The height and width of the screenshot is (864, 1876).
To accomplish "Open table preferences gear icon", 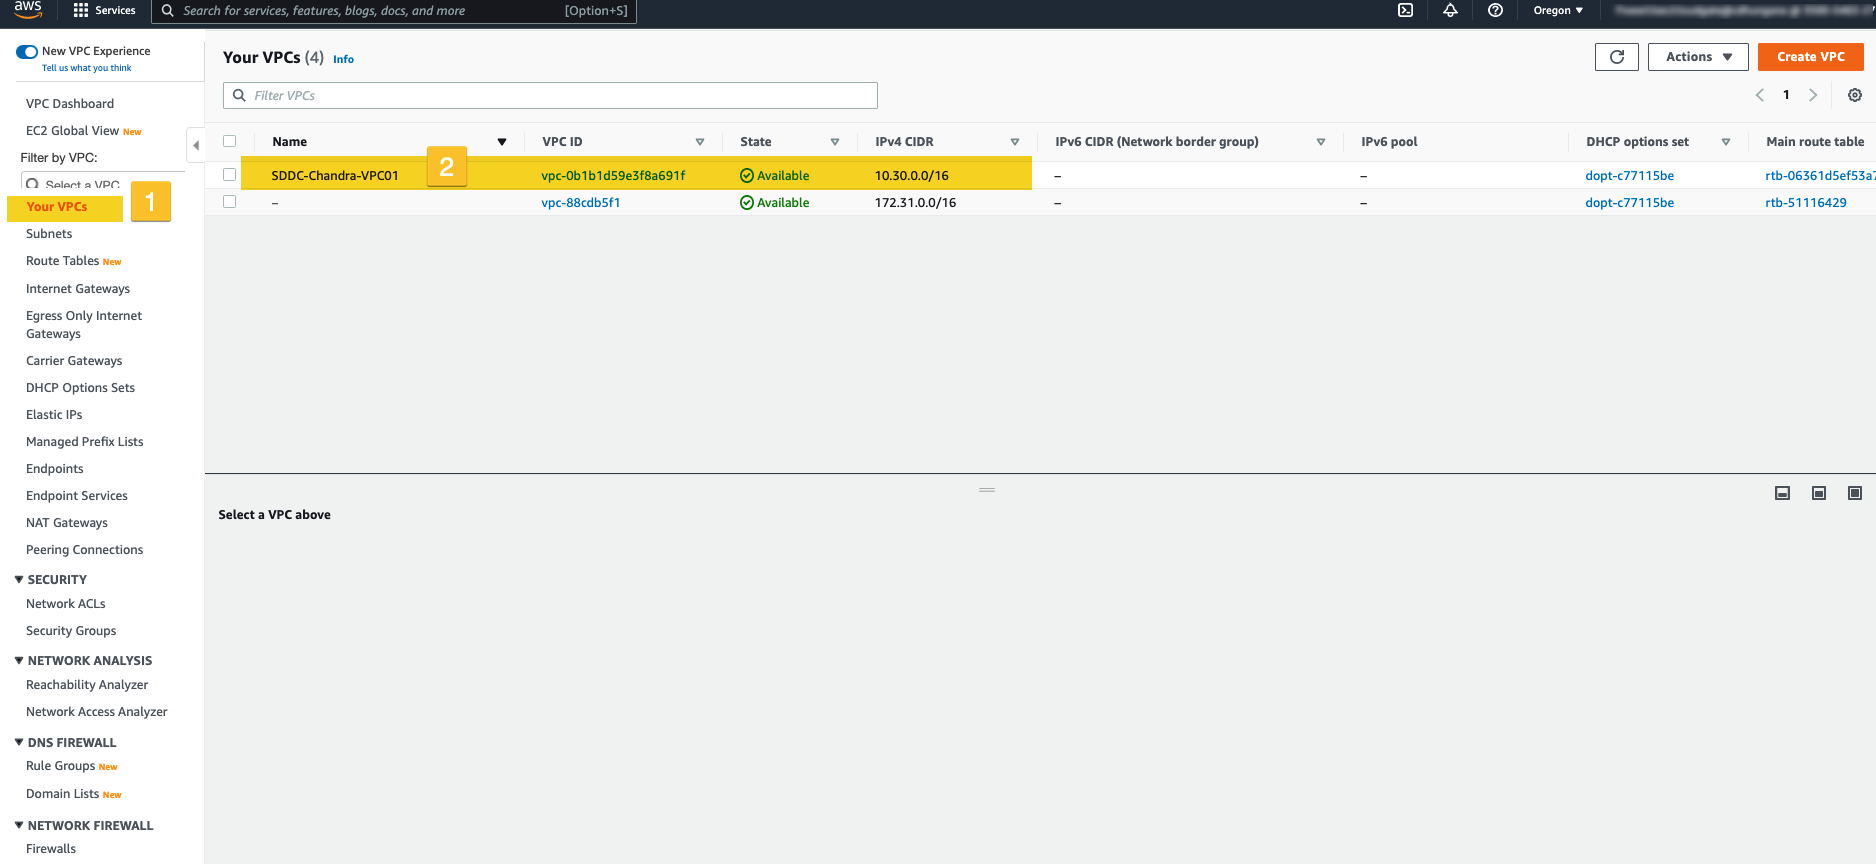I will point(1854,95).
